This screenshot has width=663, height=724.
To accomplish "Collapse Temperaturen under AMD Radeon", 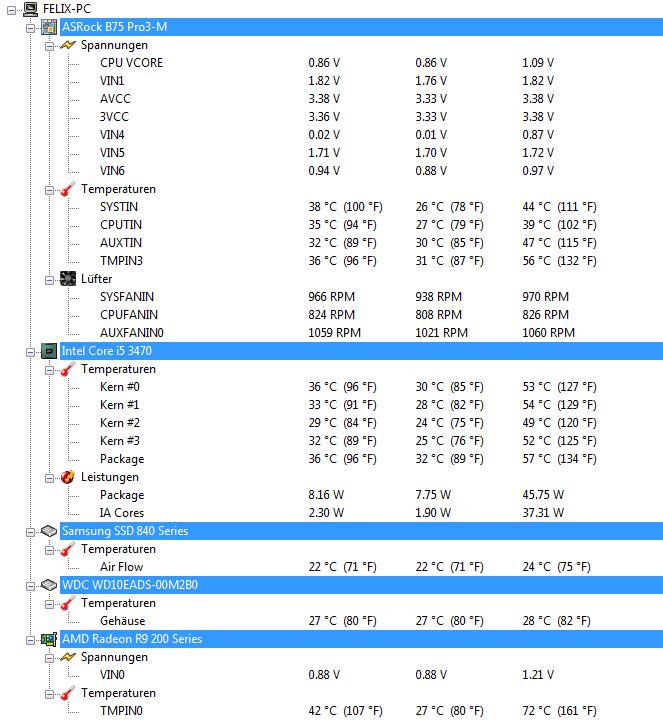I will click(49, 694).
